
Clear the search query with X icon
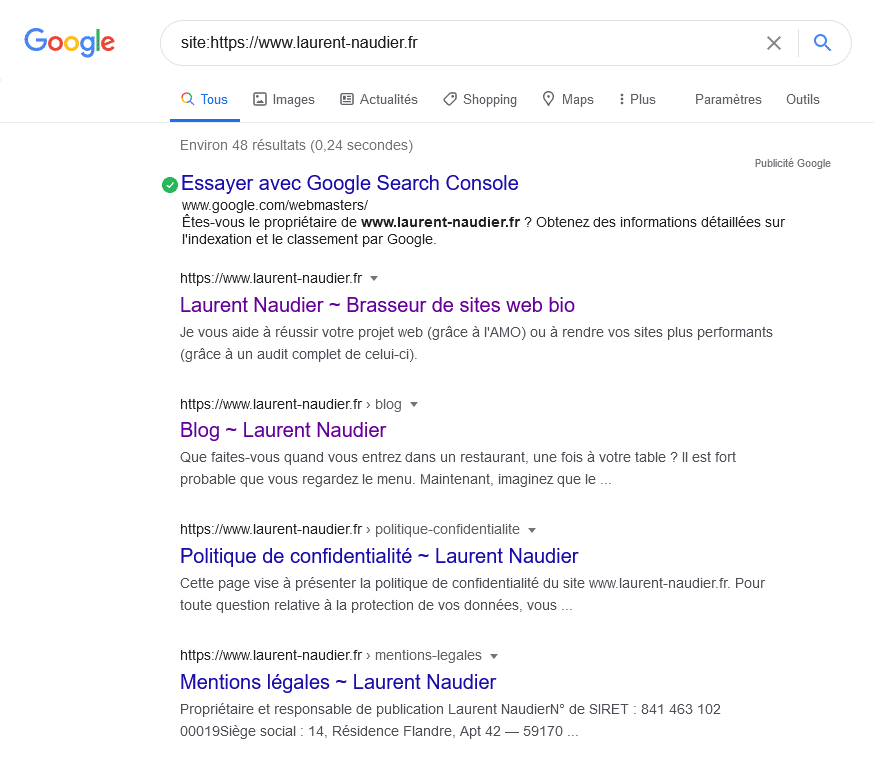coord(774,43)
